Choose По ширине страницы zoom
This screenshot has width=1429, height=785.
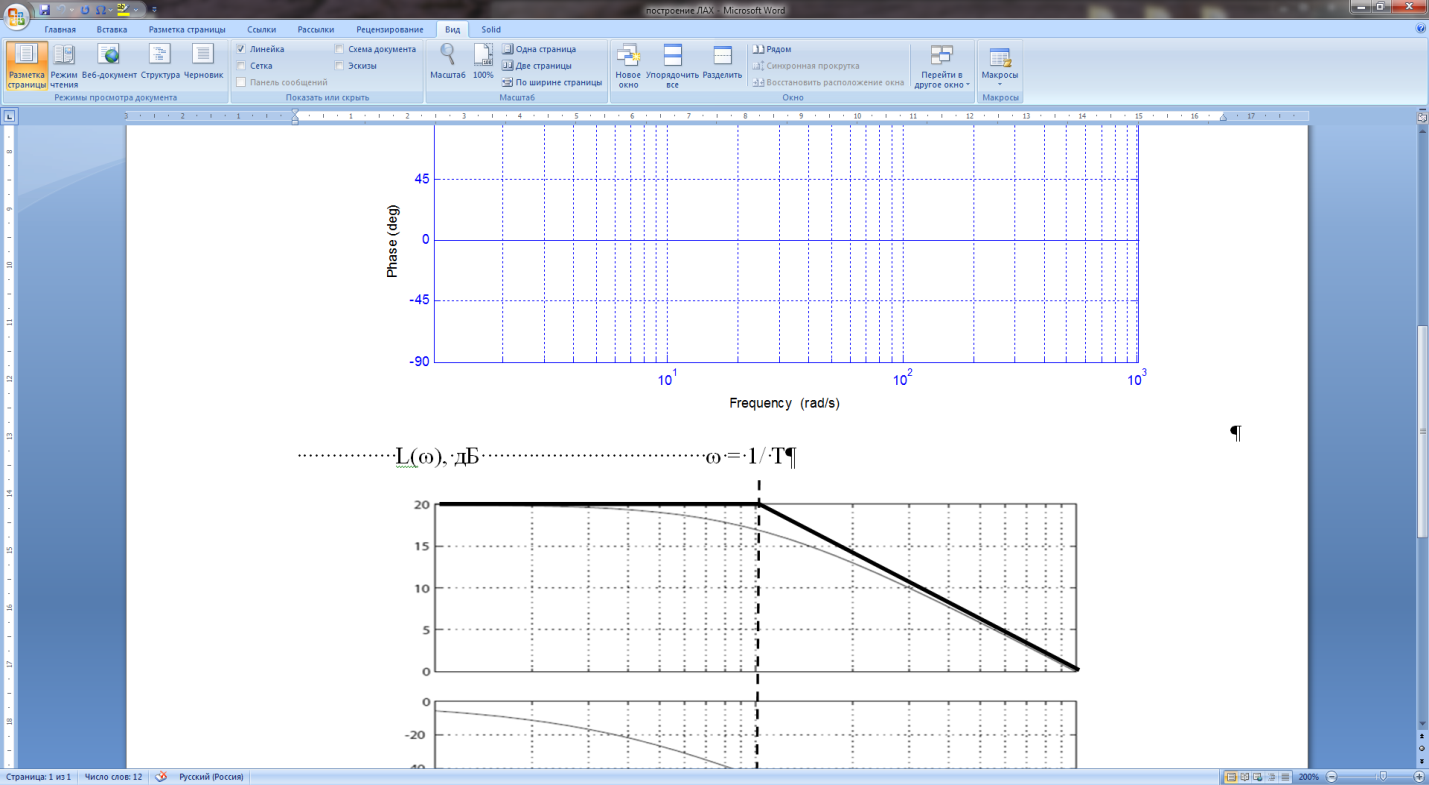point(552,83)
